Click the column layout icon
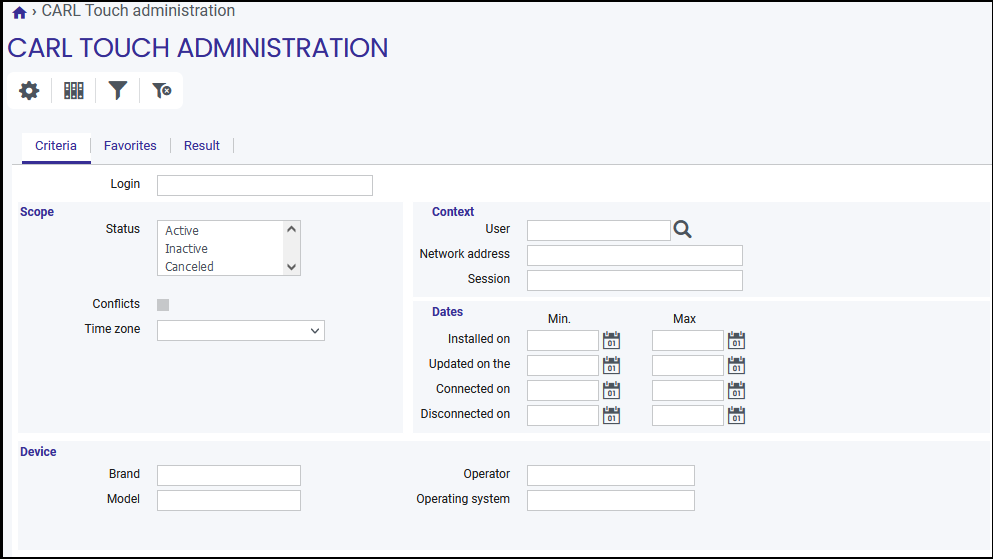The width and height of the screenshot is (993, 559). [73, 91]
